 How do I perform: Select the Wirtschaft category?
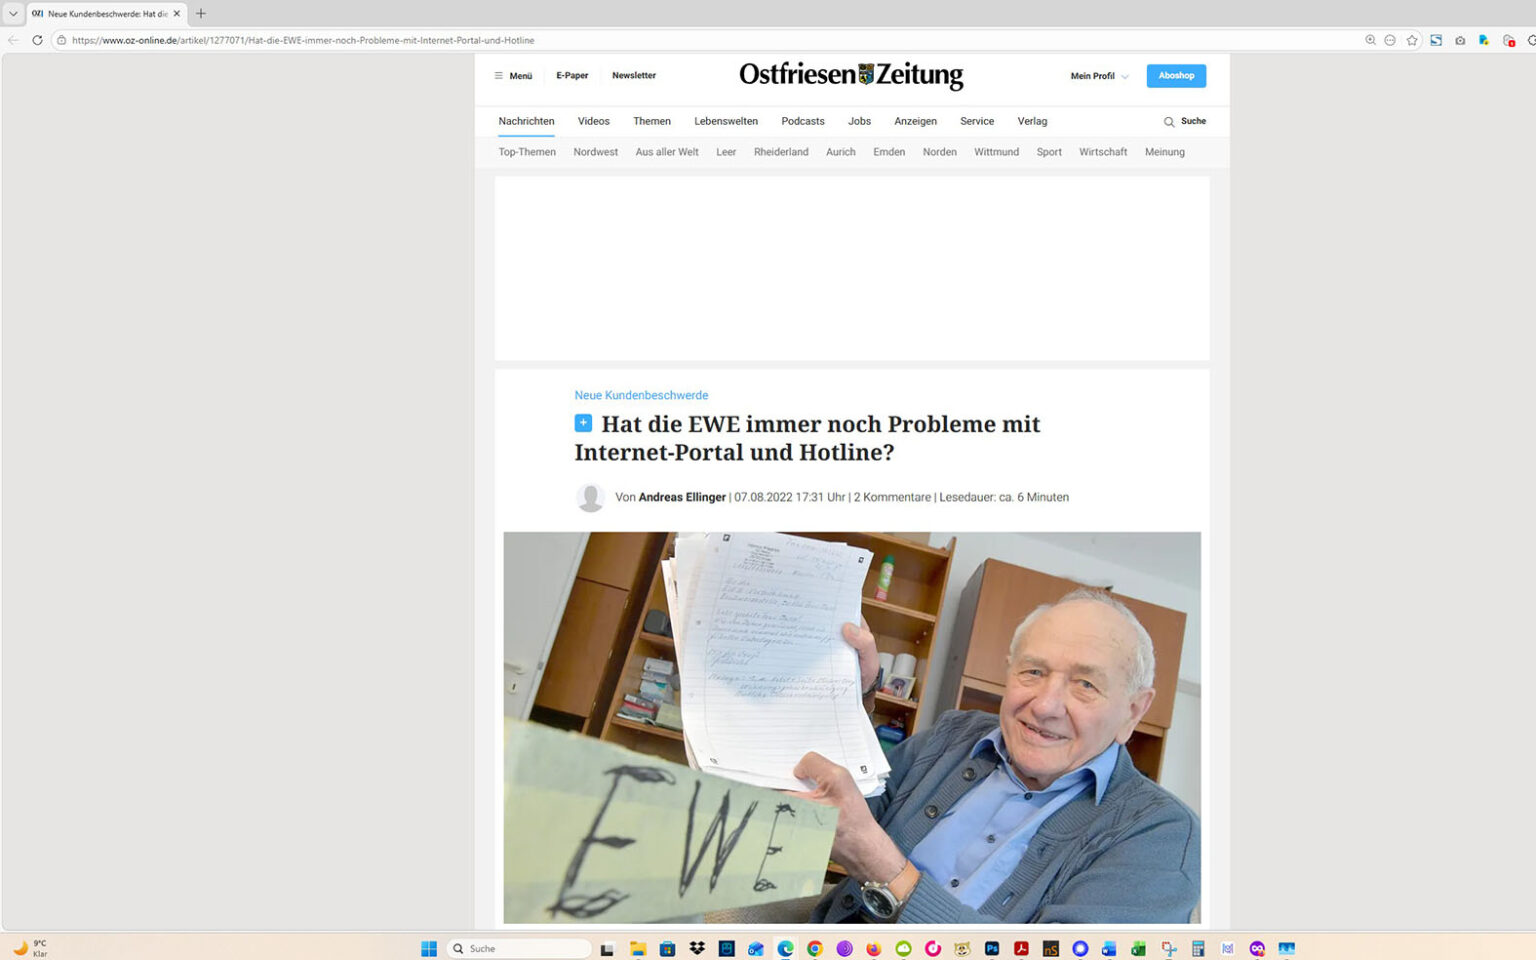click(x=1102, y=151)
